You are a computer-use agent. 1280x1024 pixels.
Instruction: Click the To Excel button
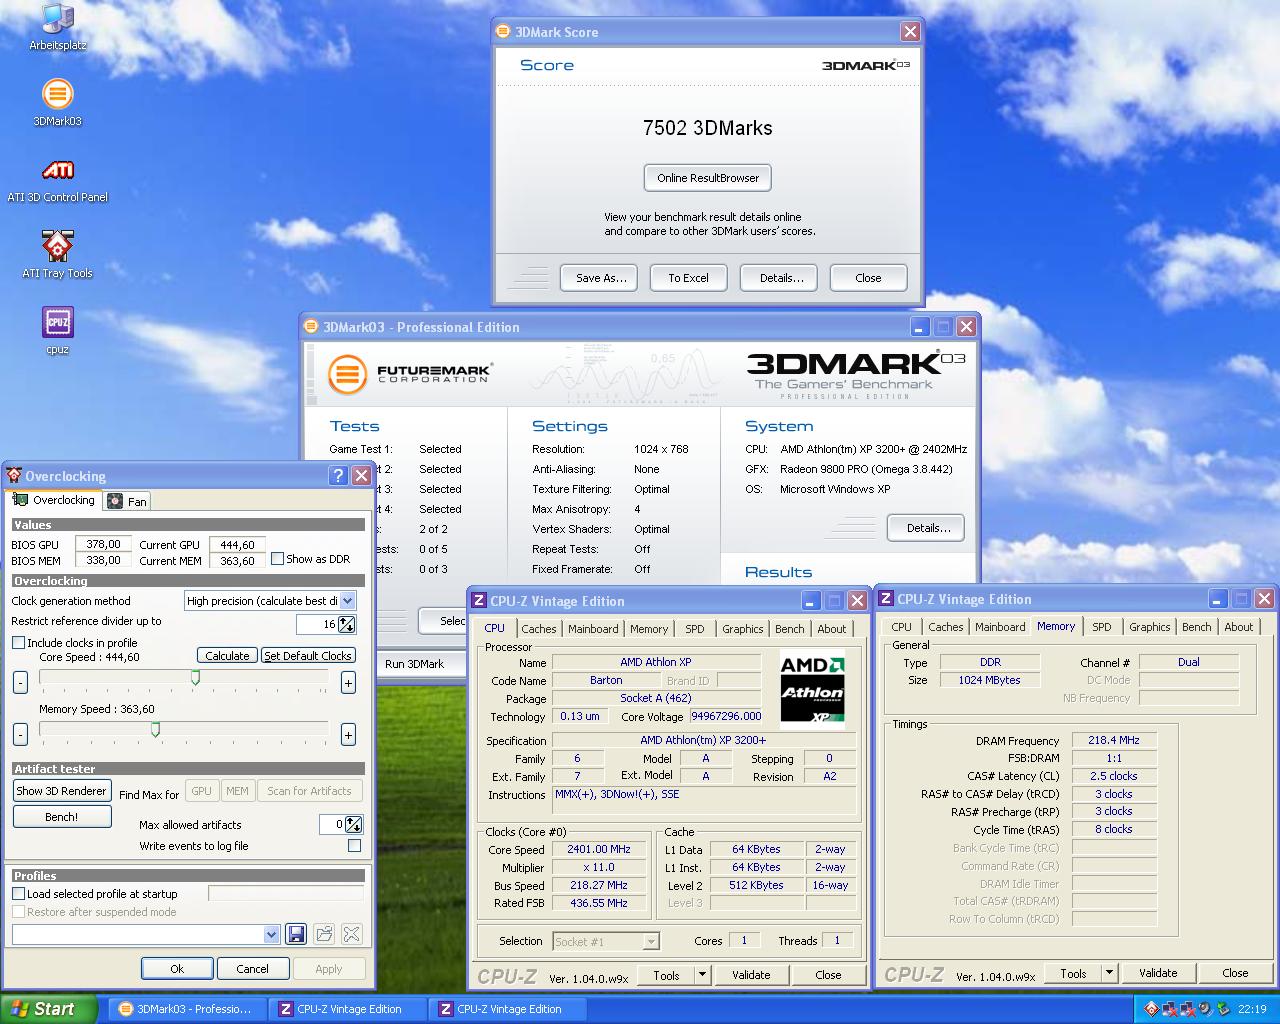688,278
